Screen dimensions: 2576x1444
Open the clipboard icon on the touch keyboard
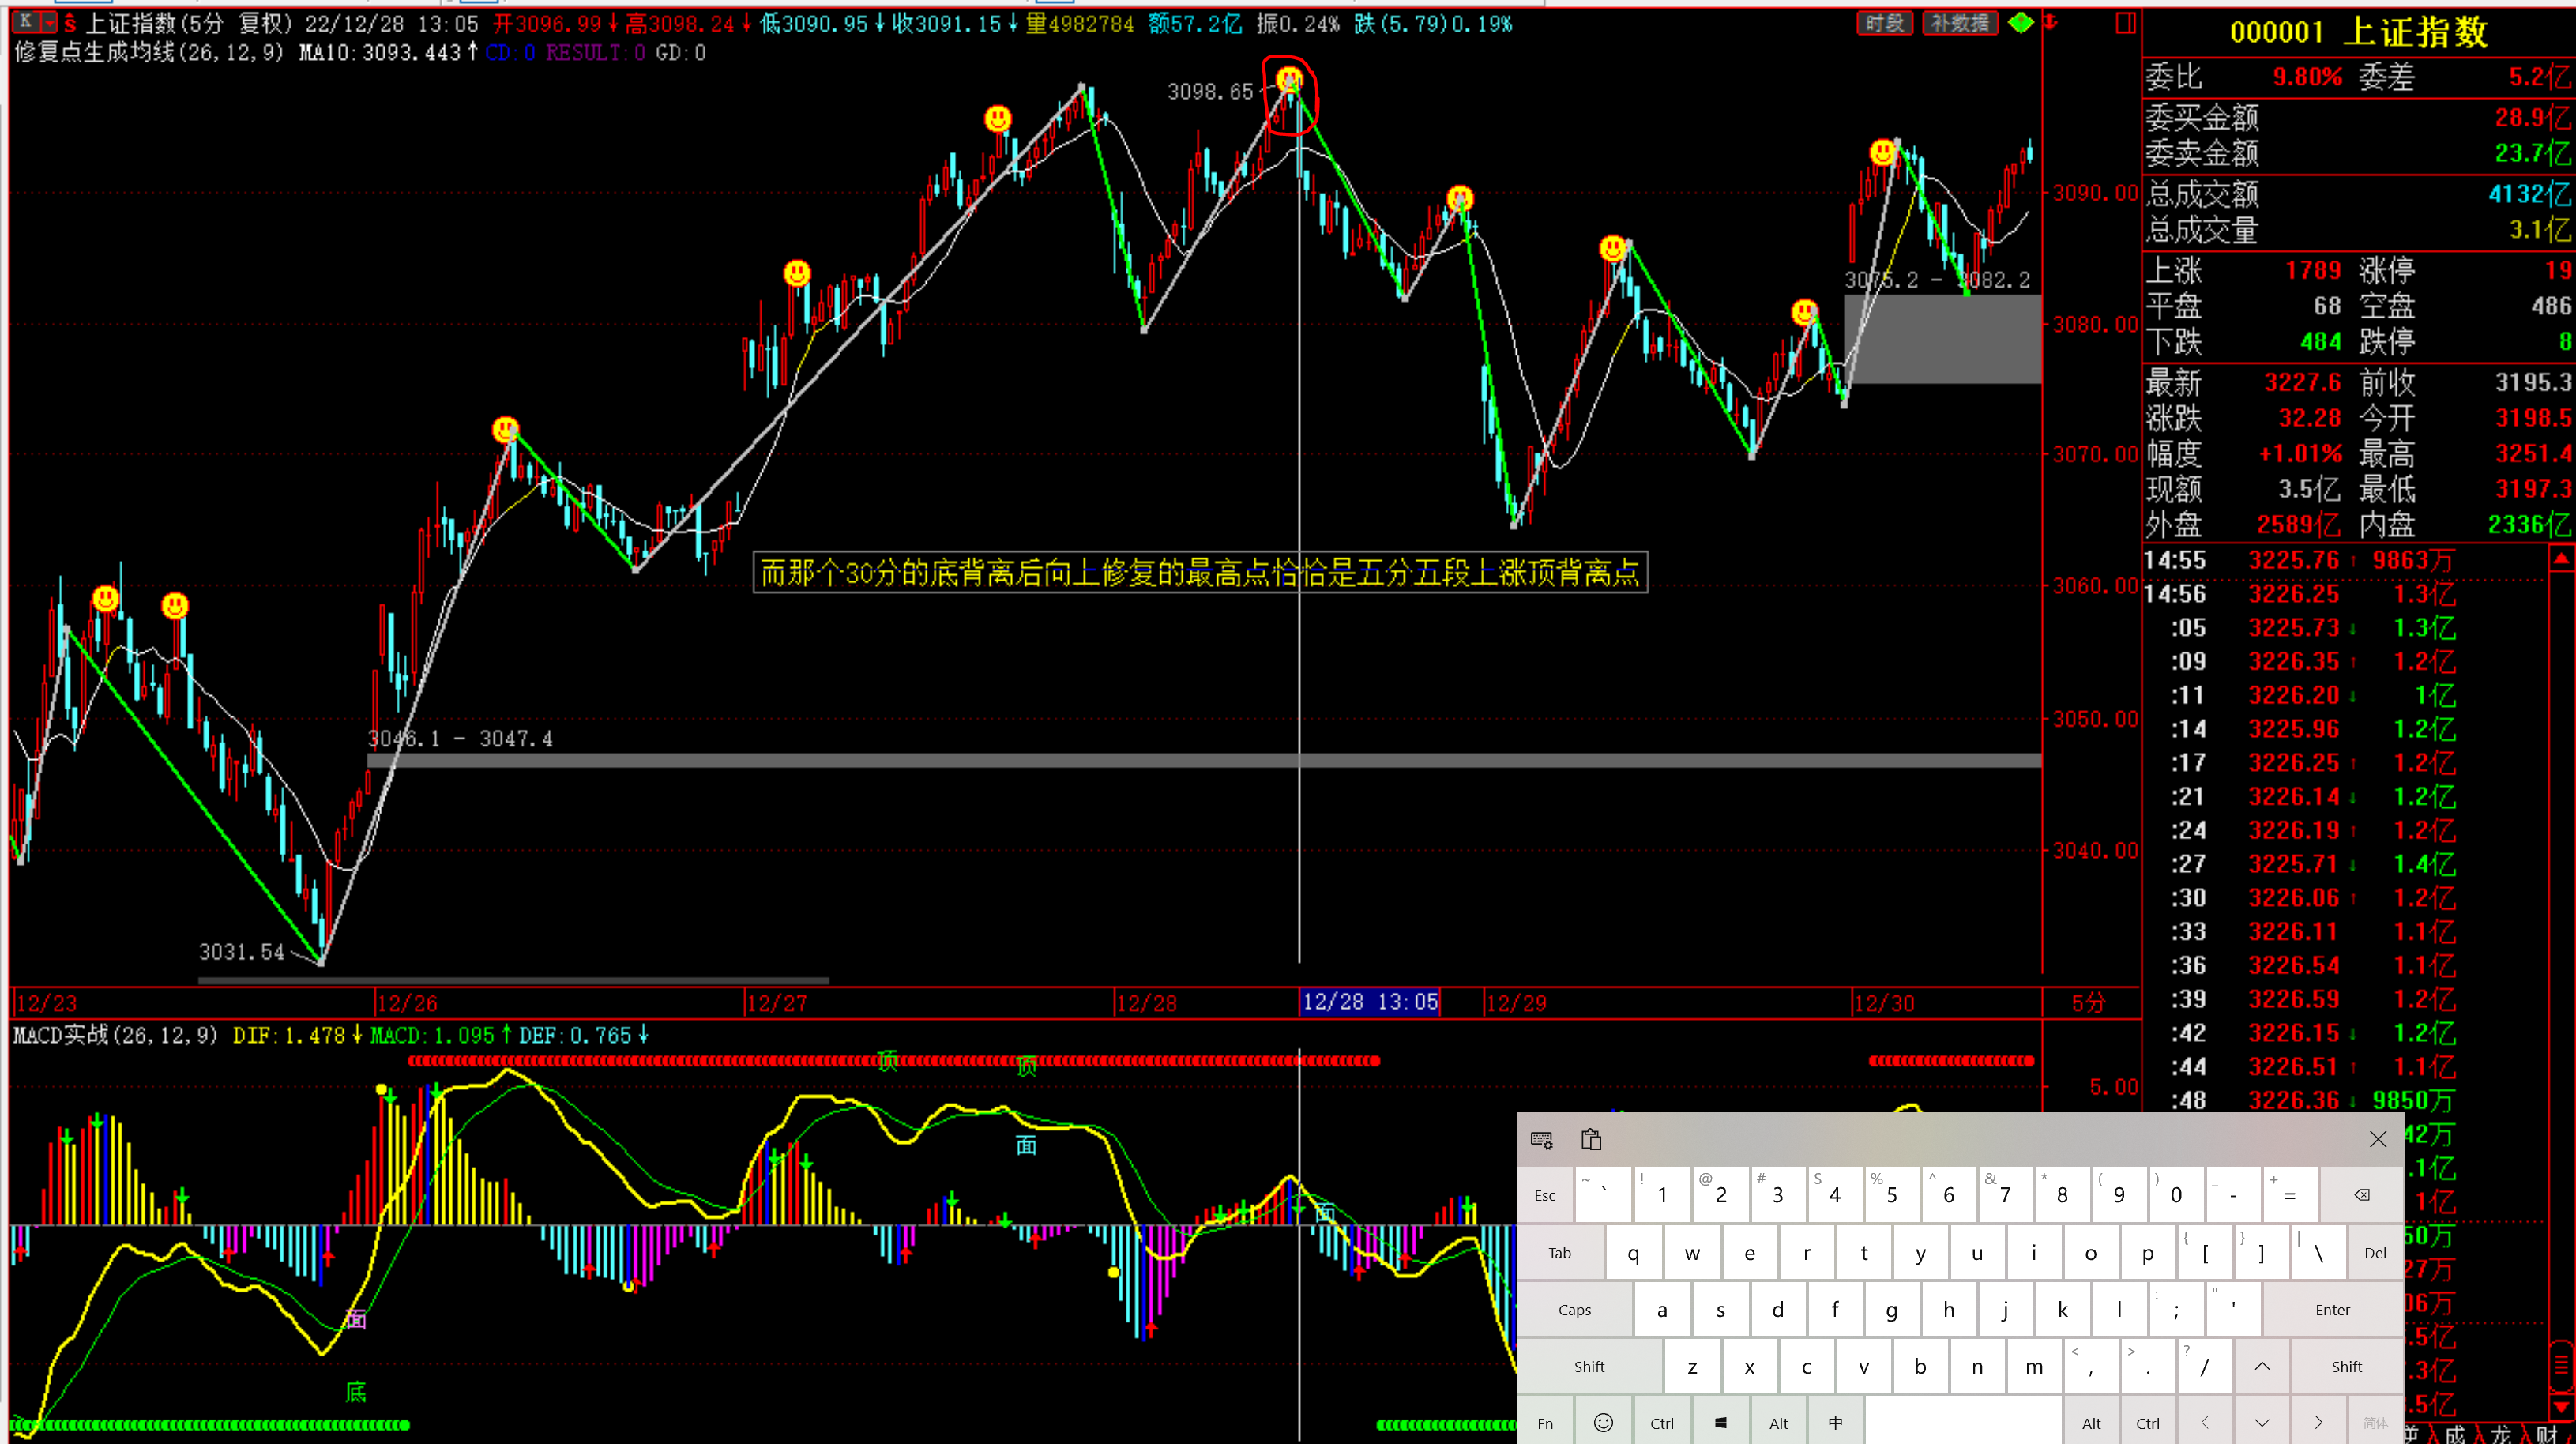1591,1139
